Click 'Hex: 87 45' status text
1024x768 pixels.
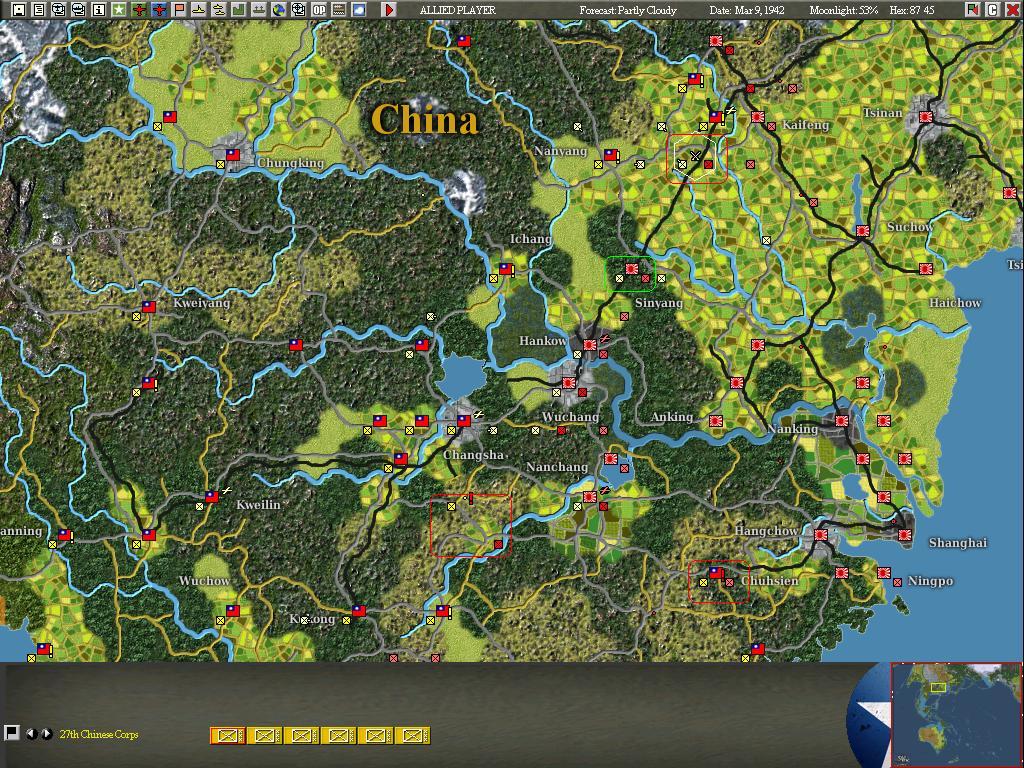coord(912,10)
